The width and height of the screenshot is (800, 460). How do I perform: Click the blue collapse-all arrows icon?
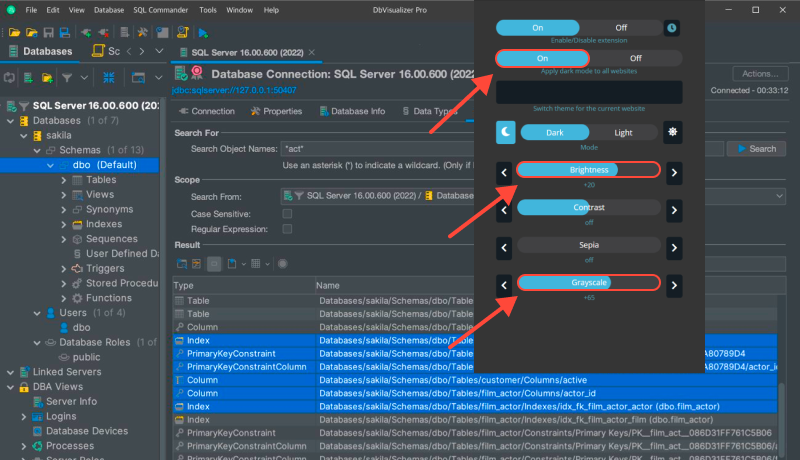[109, 78]
